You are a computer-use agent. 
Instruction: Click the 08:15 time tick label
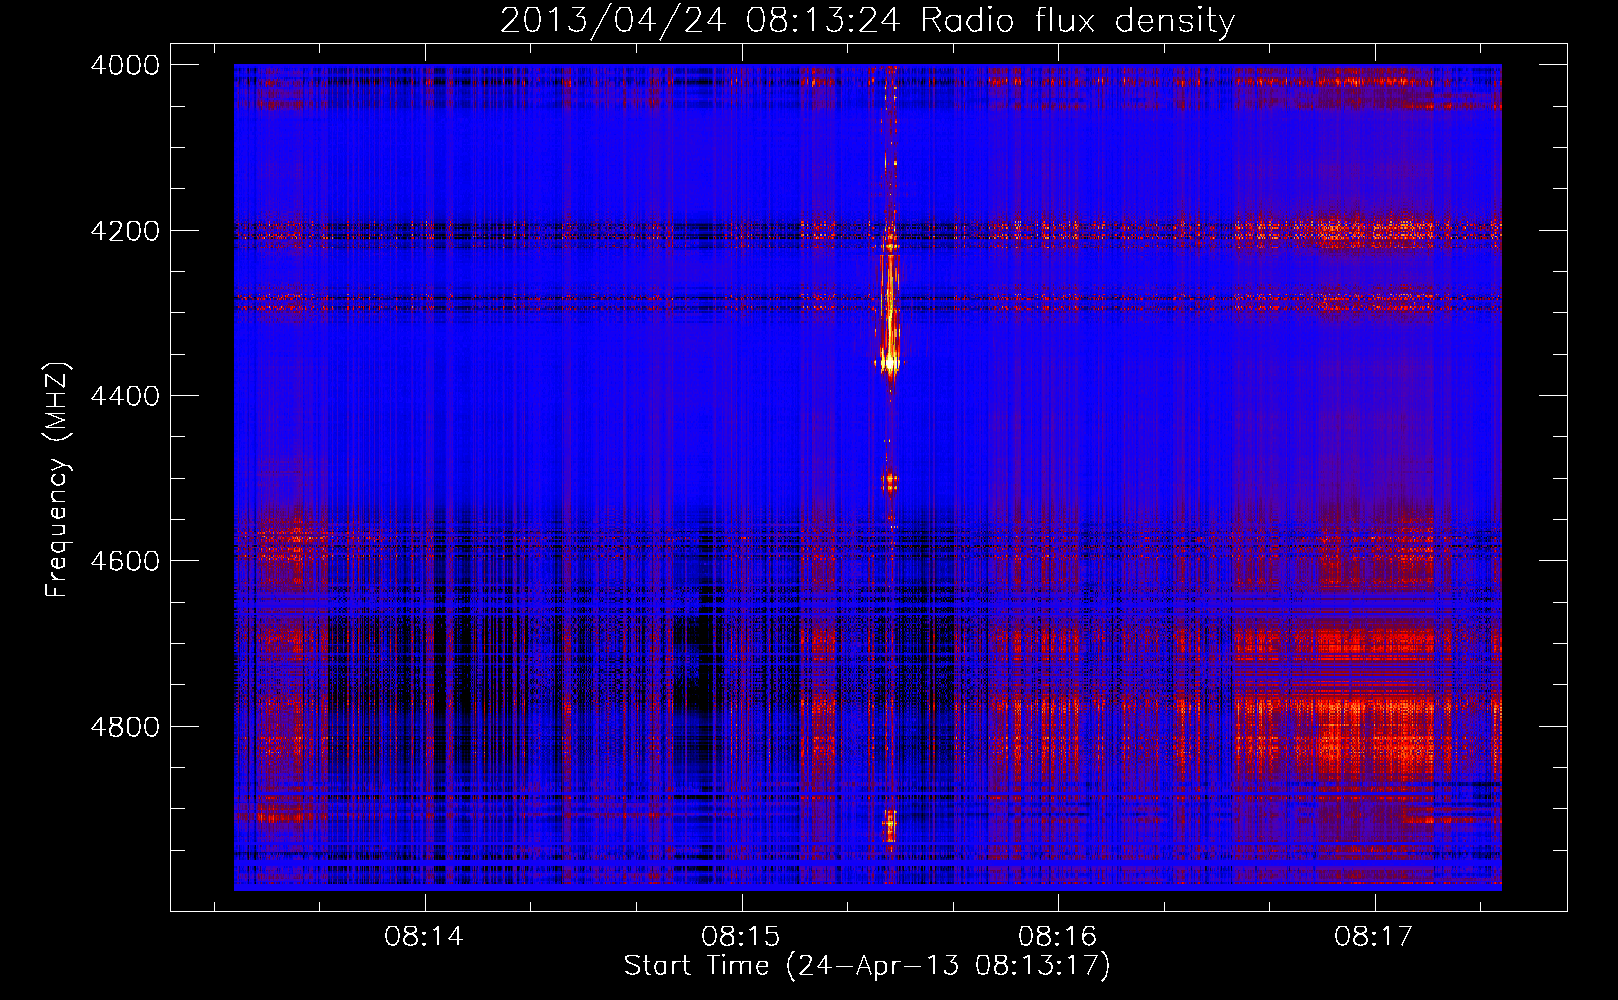tap(741, 937)
